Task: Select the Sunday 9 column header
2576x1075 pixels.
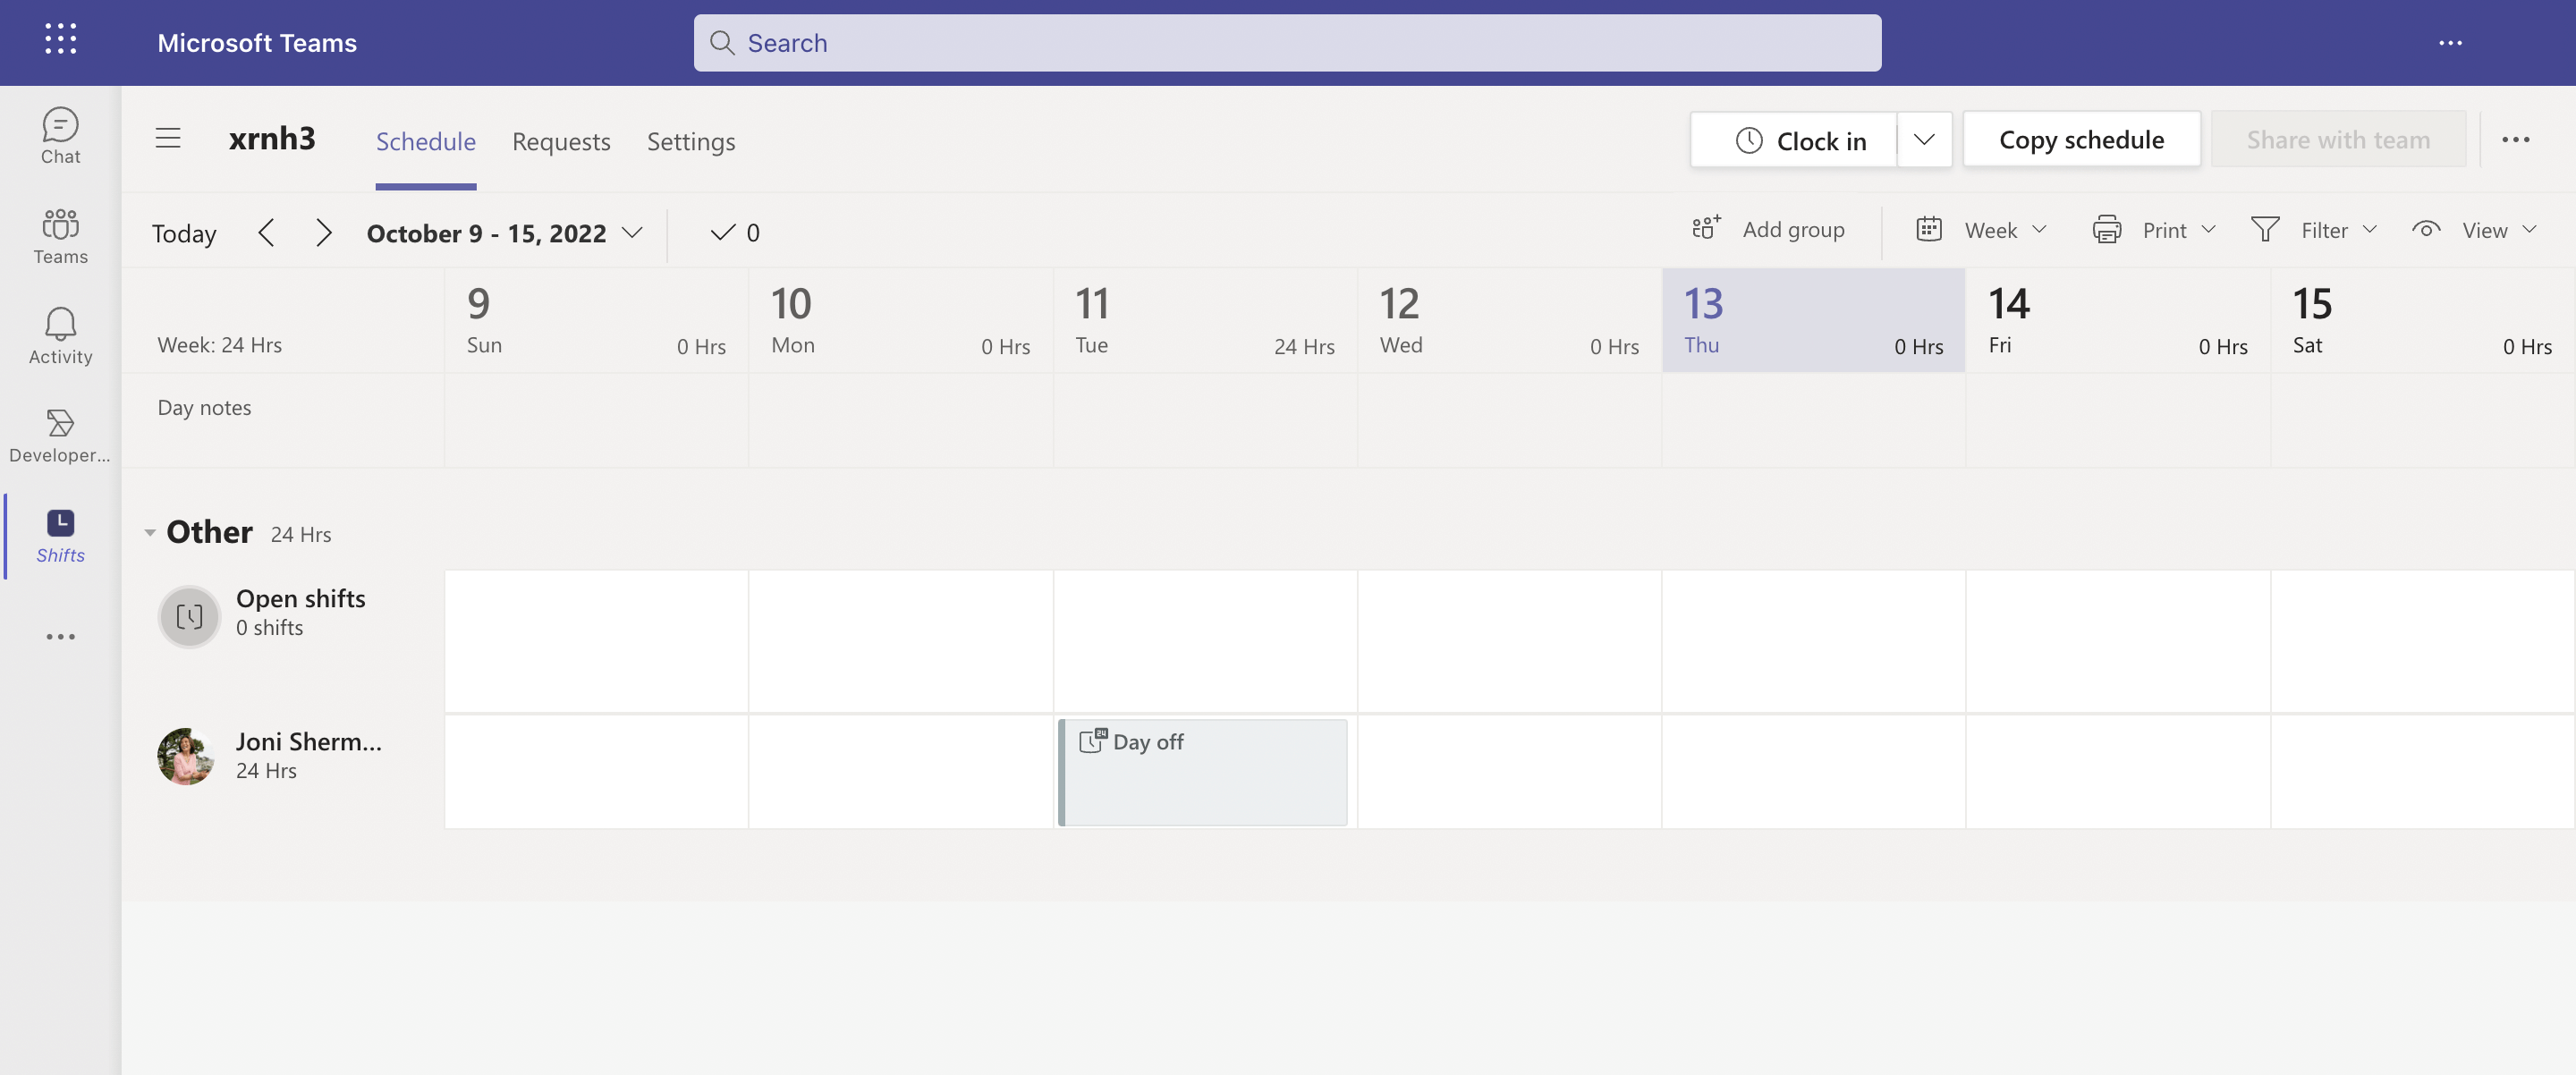Action: pos(596,320)
